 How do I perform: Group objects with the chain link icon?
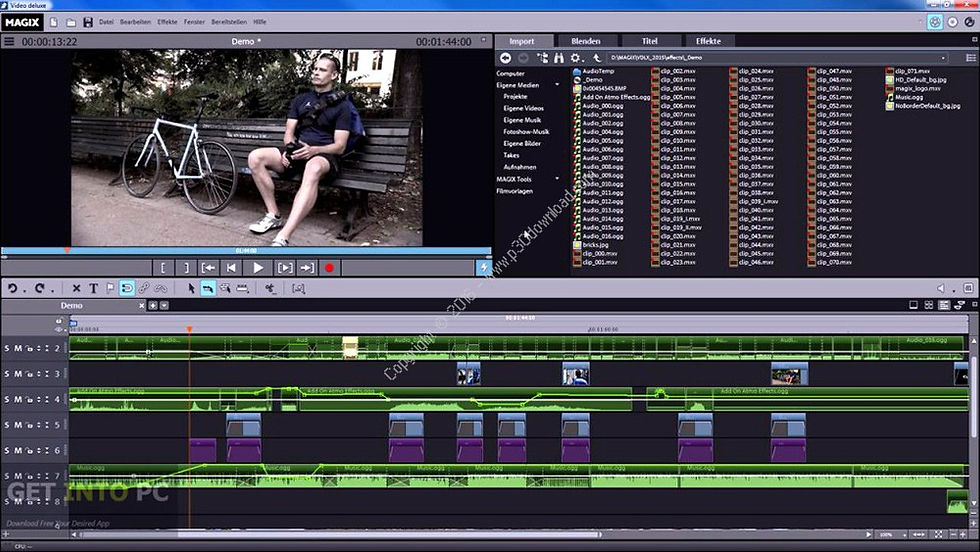coord(144,288)
